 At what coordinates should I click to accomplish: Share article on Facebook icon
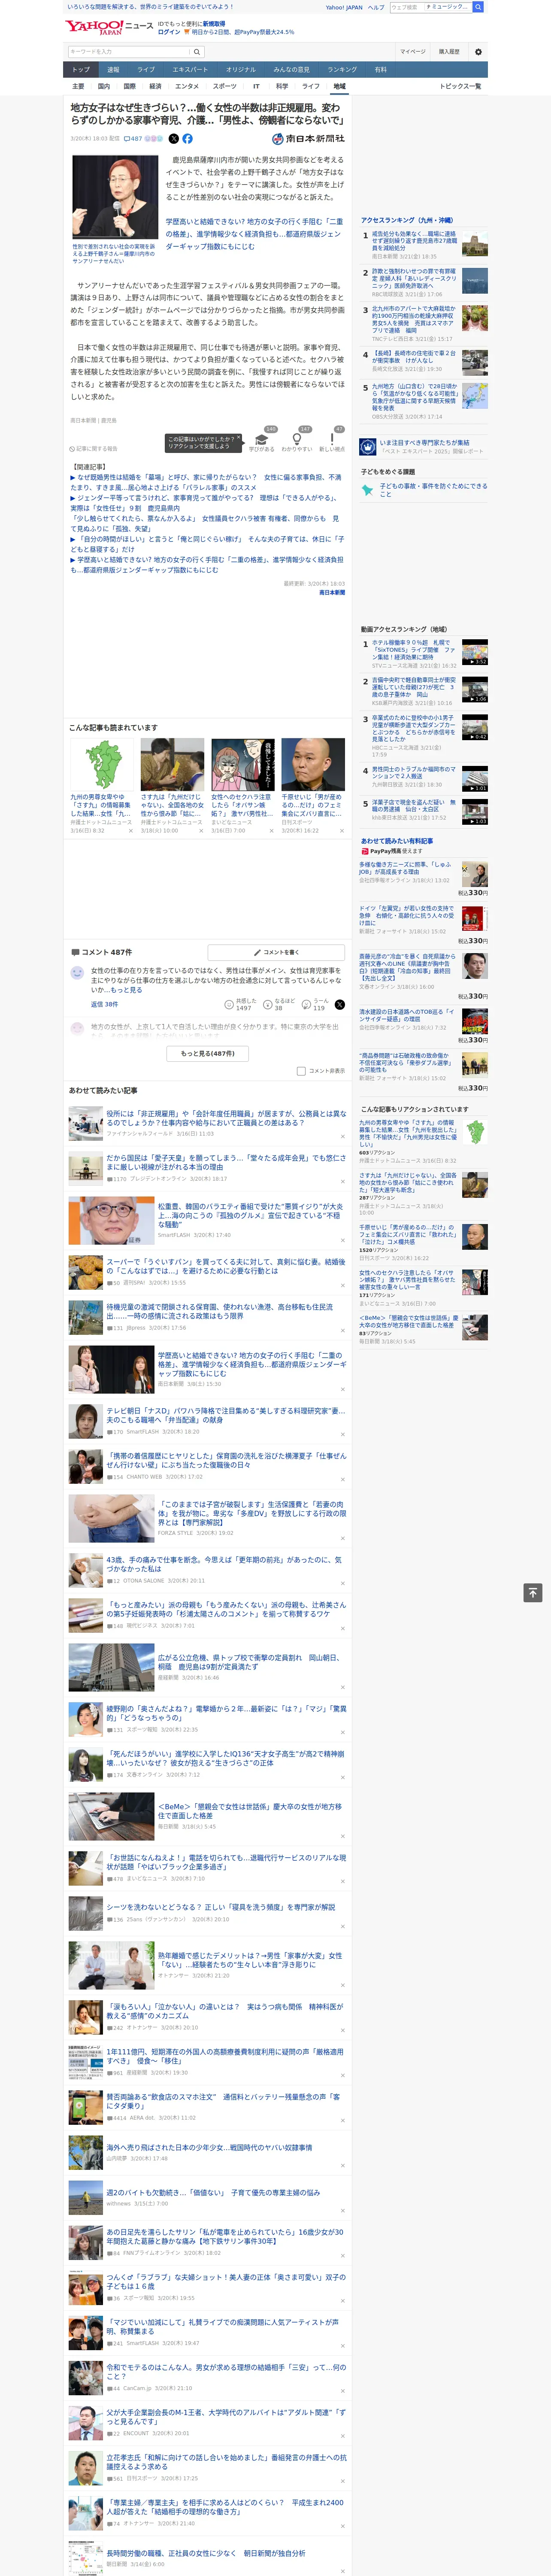point(187,139)
